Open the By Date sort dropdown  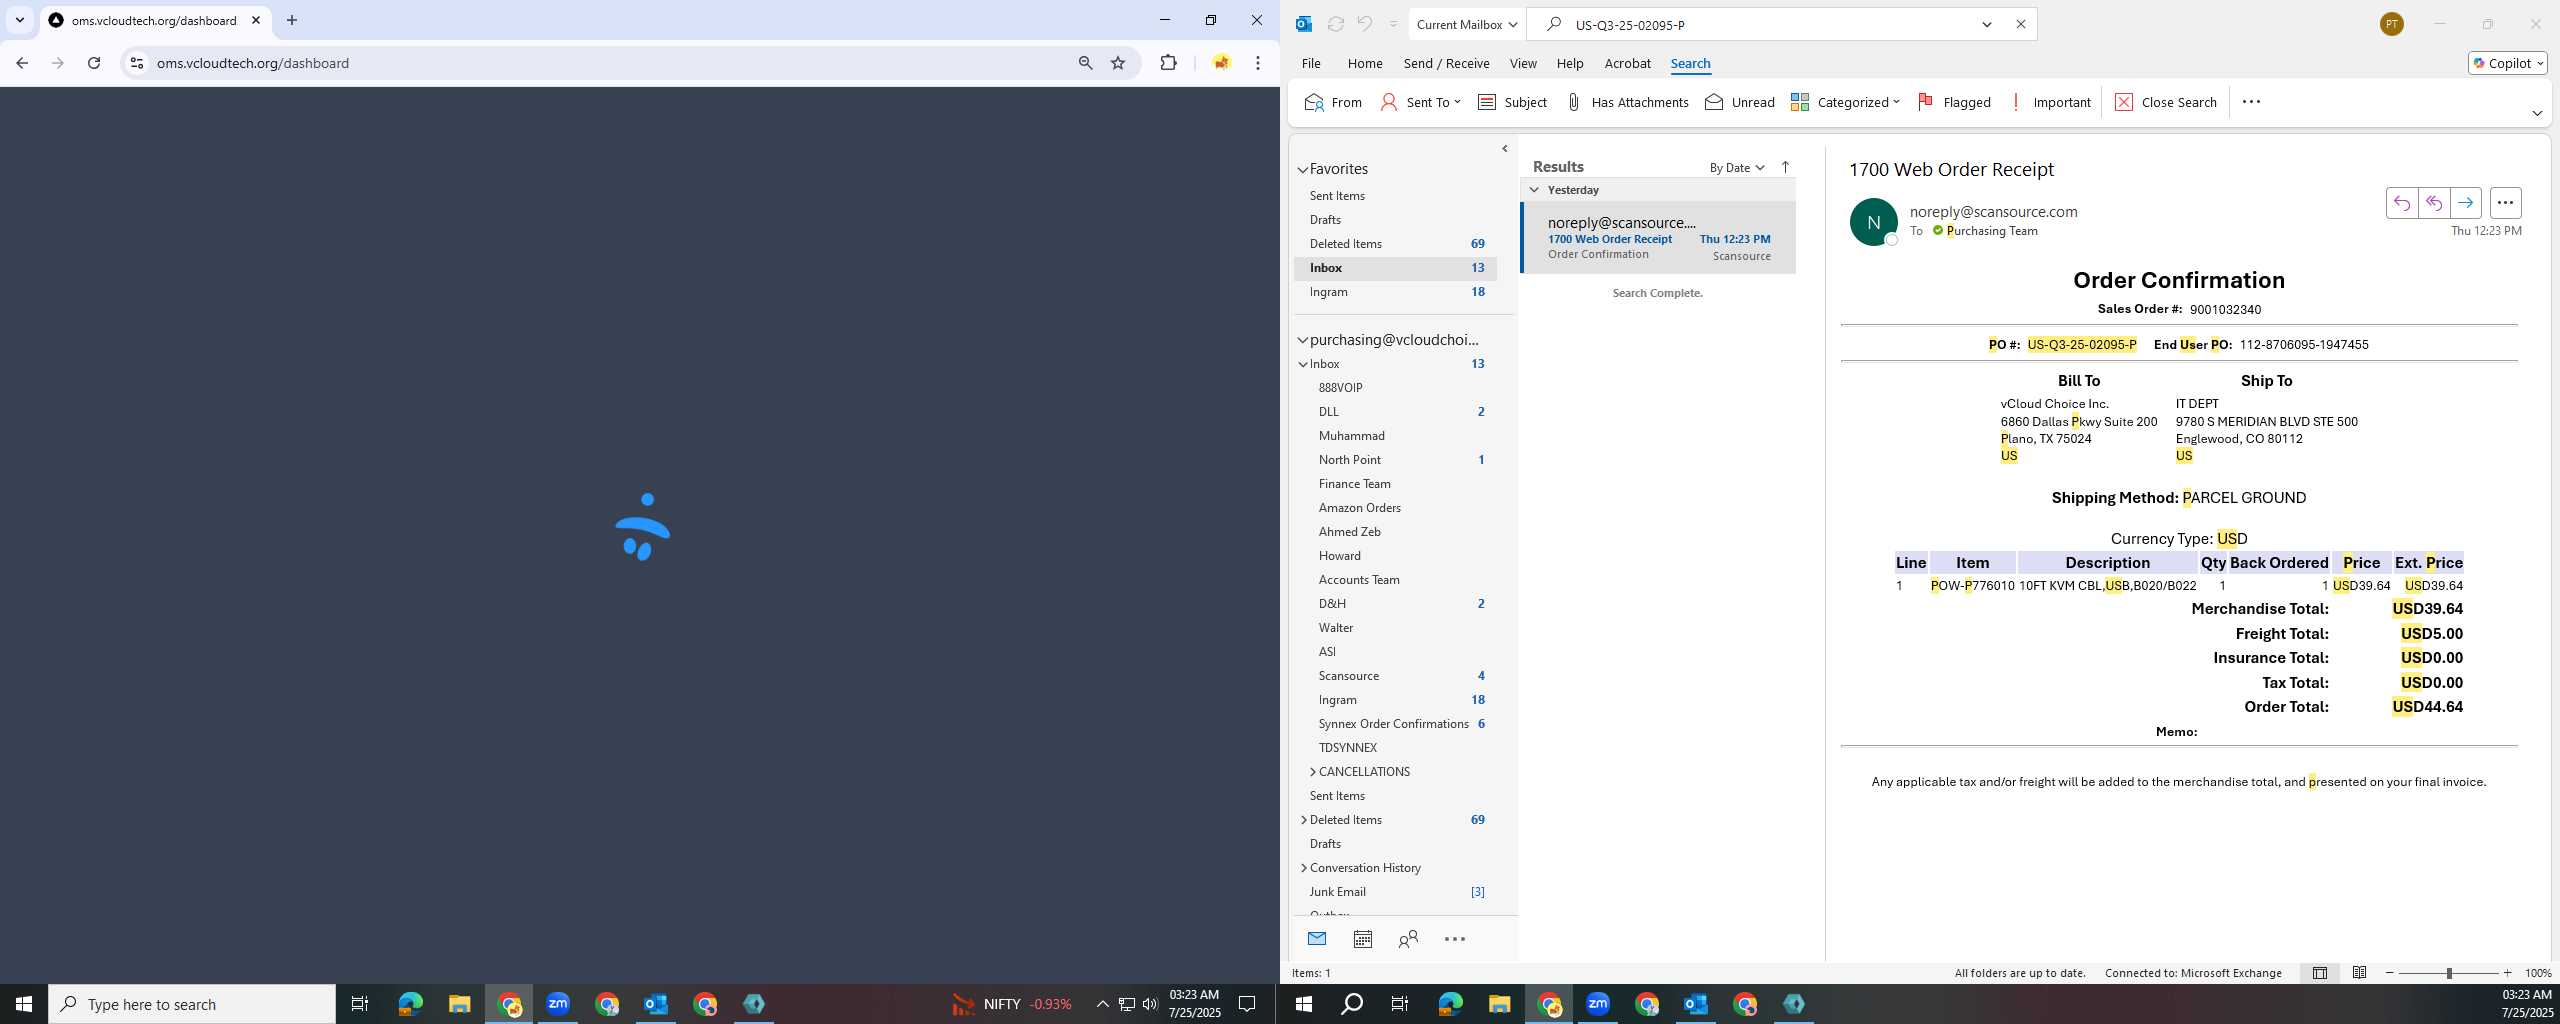pos(1737,167)
